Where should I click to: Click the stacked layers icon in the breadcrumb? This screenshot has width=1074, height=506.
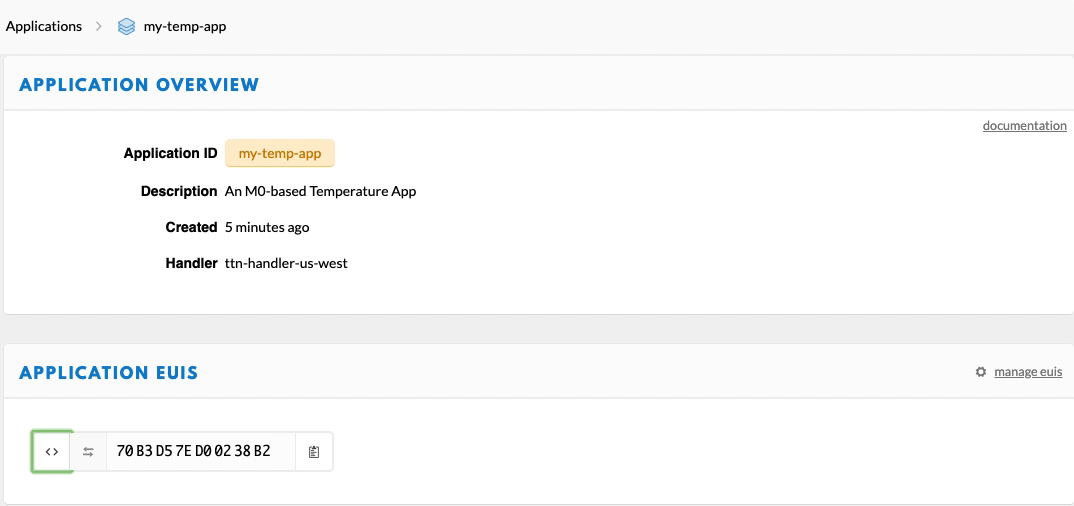(126, 27)
